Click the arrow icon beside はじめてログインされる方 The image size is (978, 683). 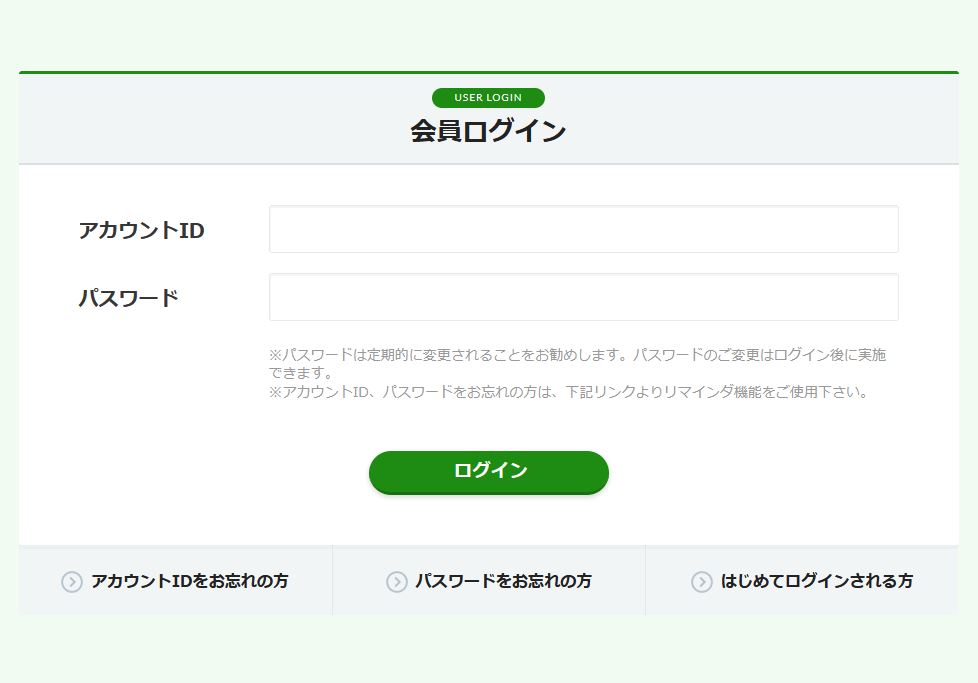701,582
